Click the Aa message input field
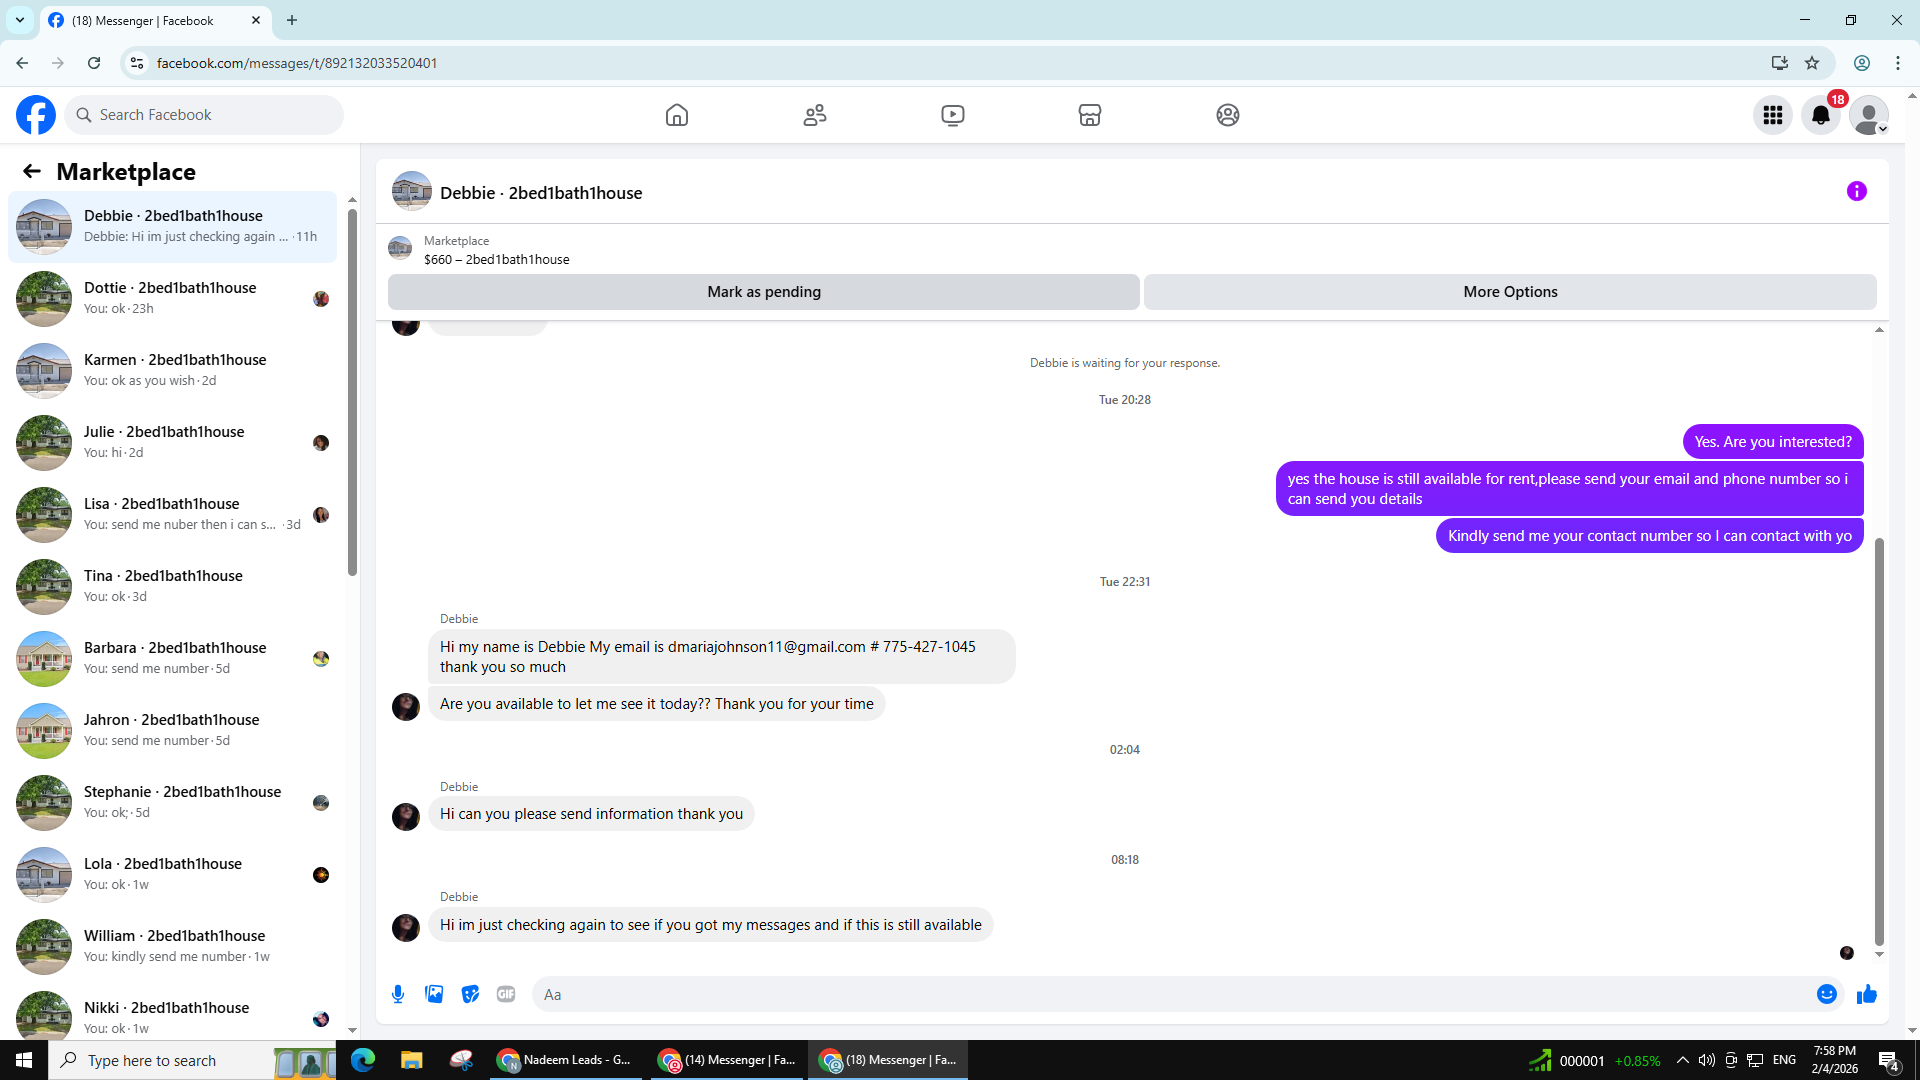This screenshot has width=1920, height=1080. 1170,994
